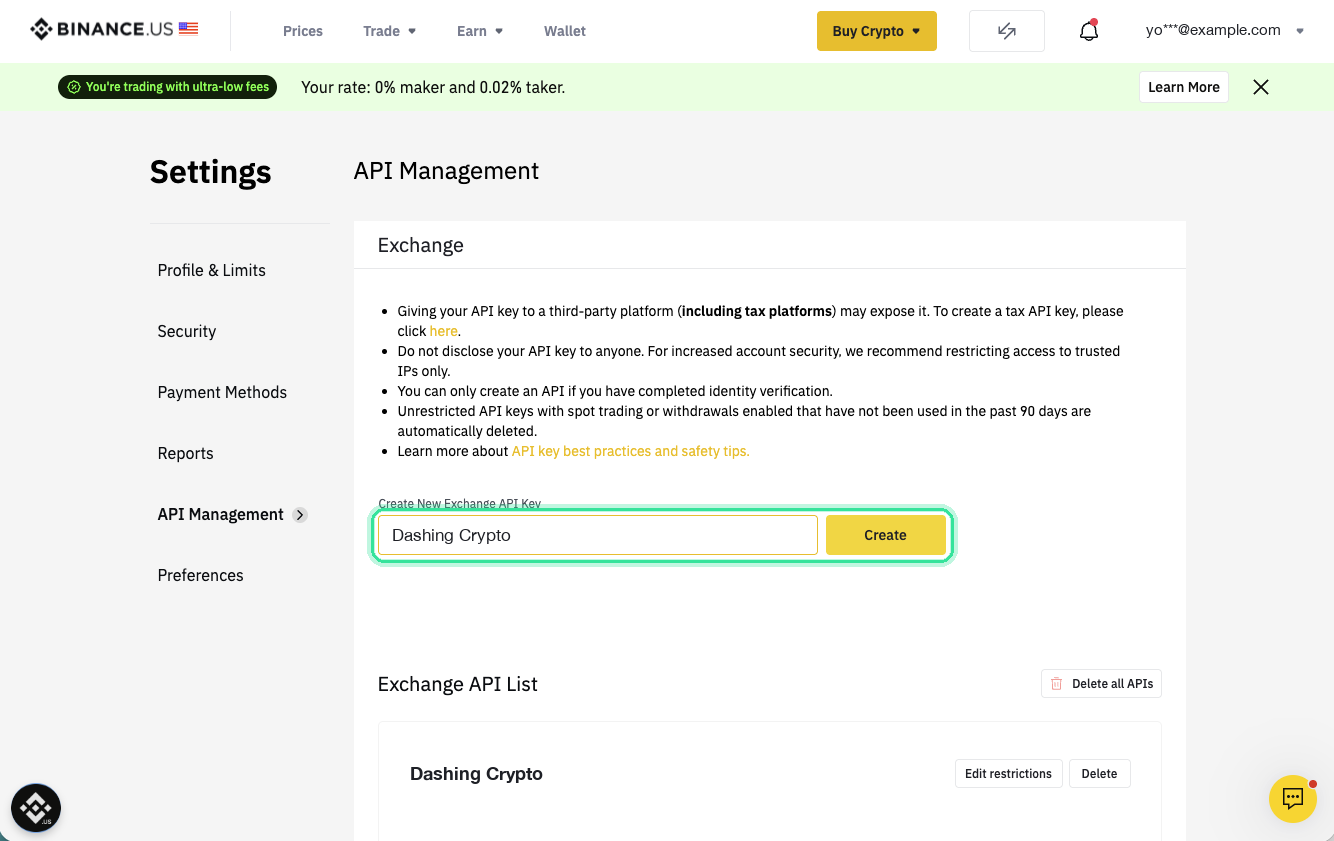Open the account email dropdown
Screen dimensions: 1334x841
(1225, 30)
